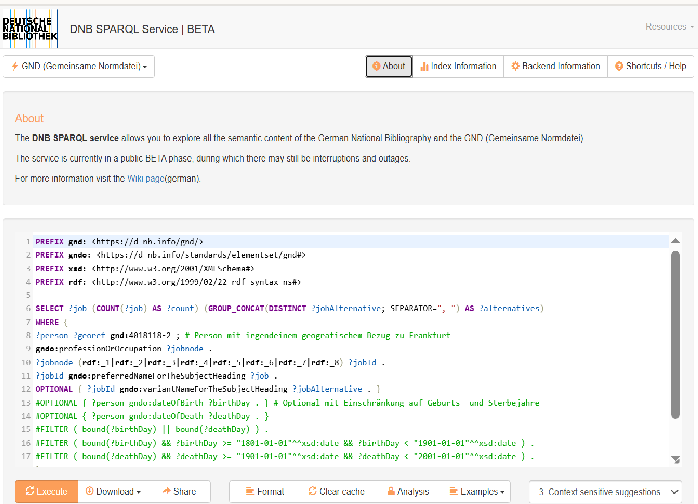Image resolution: width=698 pixels, height=504 pixels.
Task: Open the Examples dropdown
Action: point(477,492)
